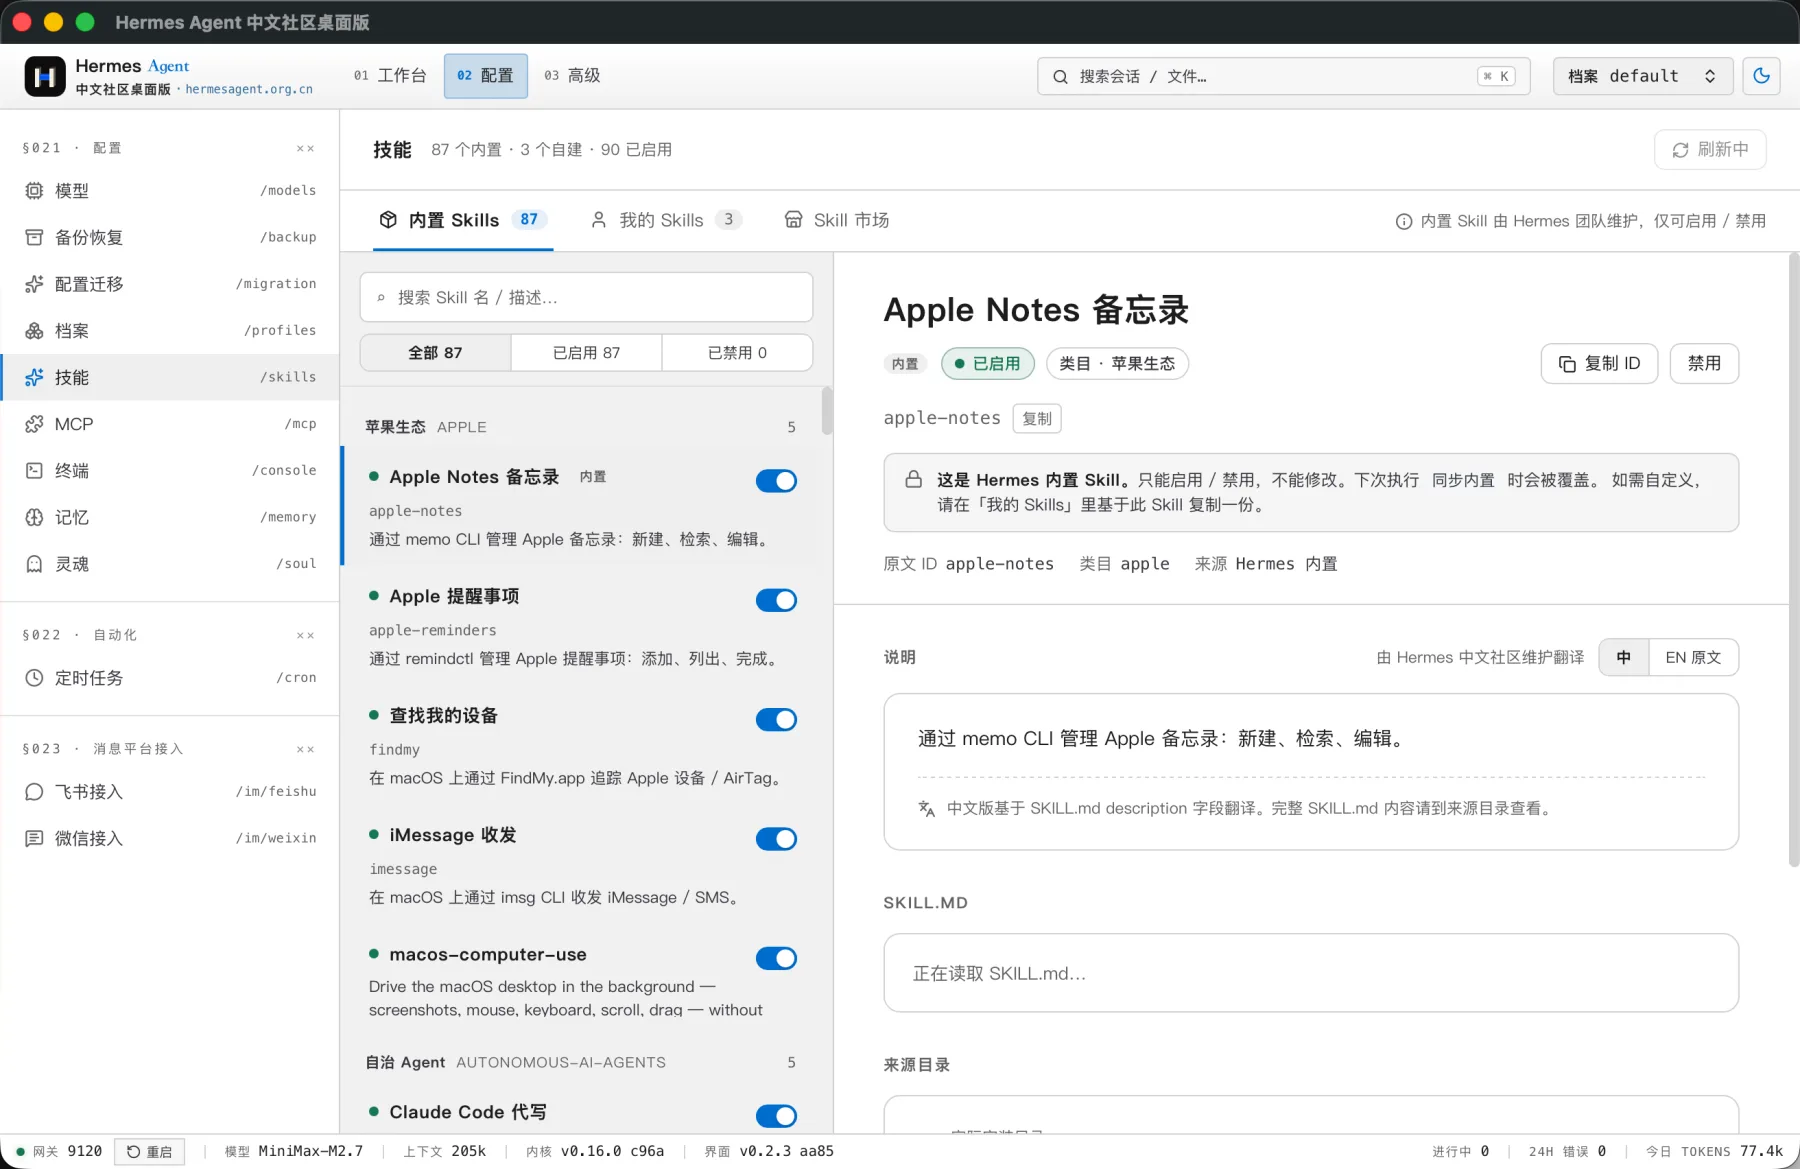Screen dimensions: 1800x1169
Task: Toggle the dark mode moon icon
Action: [1761, 76]
